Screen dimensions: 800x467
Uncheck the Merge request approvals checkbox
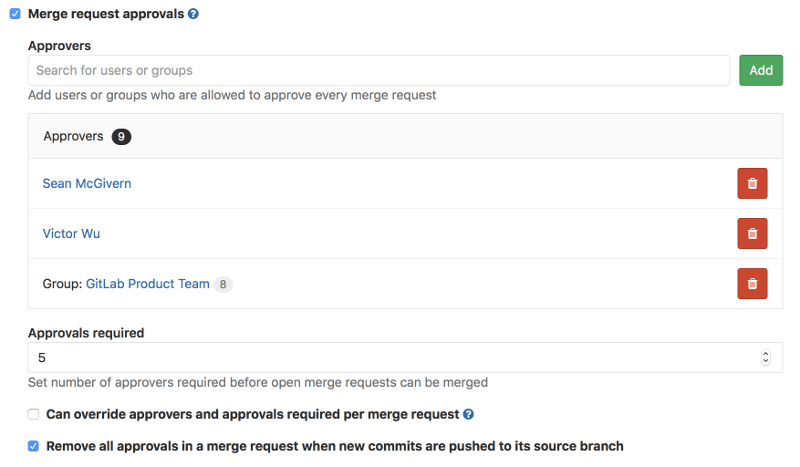(x=15, y=14)
